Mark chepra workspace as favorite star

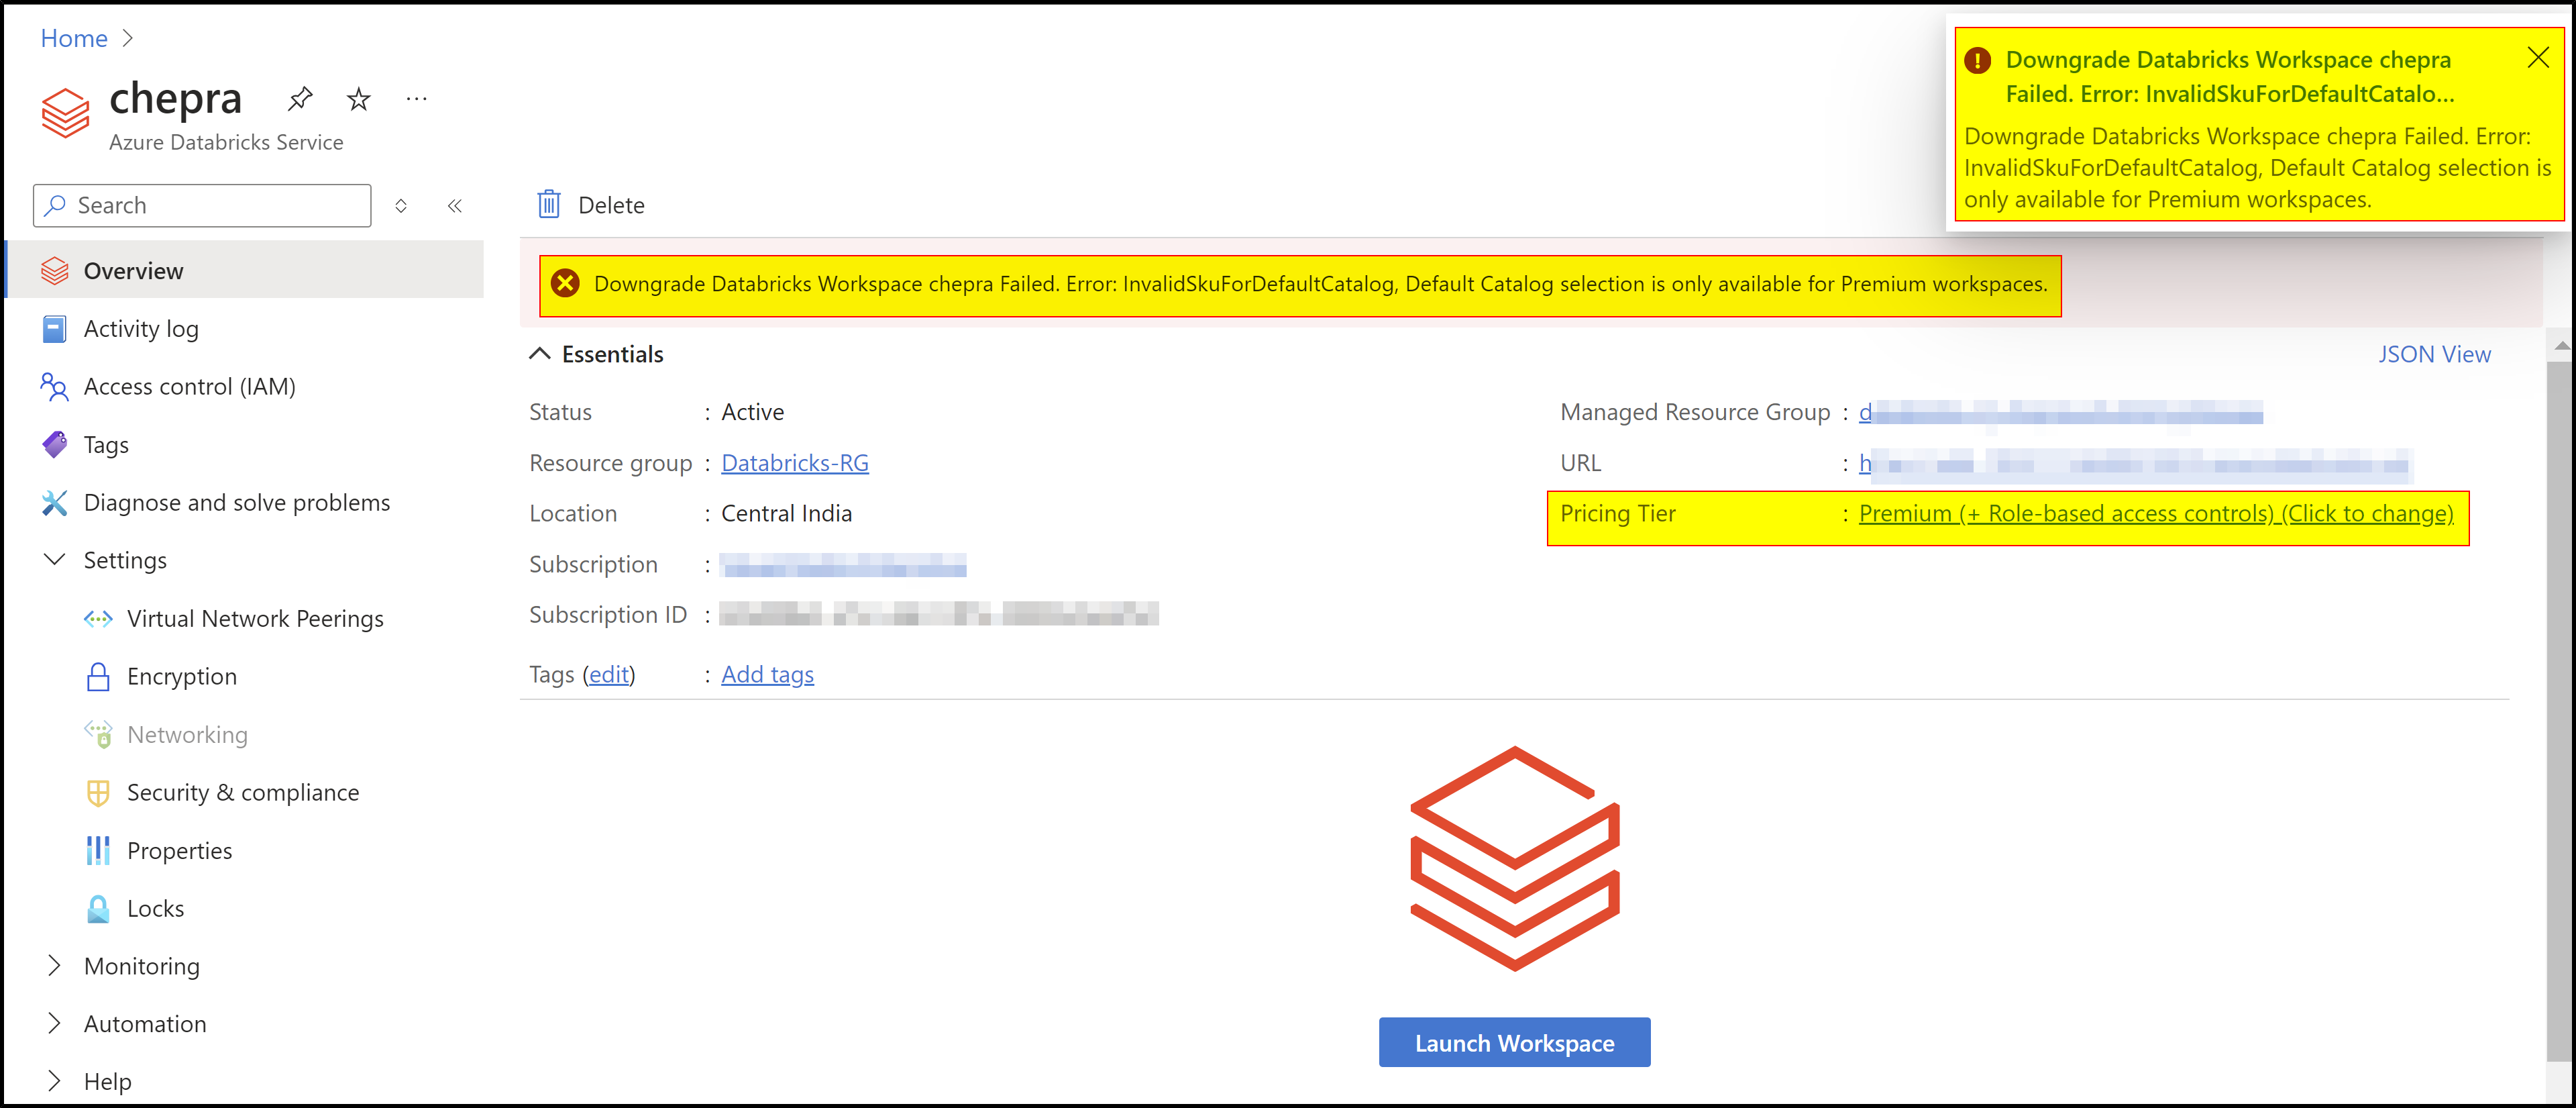pos(358,98)
